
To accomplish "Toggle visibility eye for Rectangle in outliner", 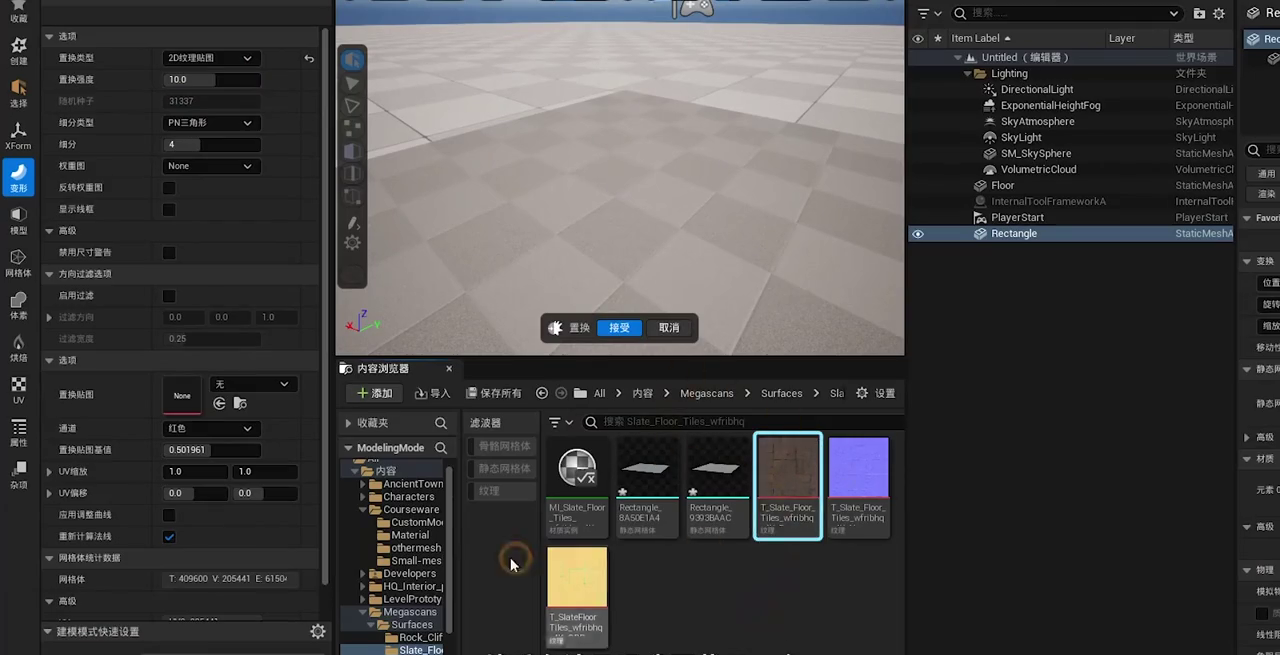I will pos(918,234).
